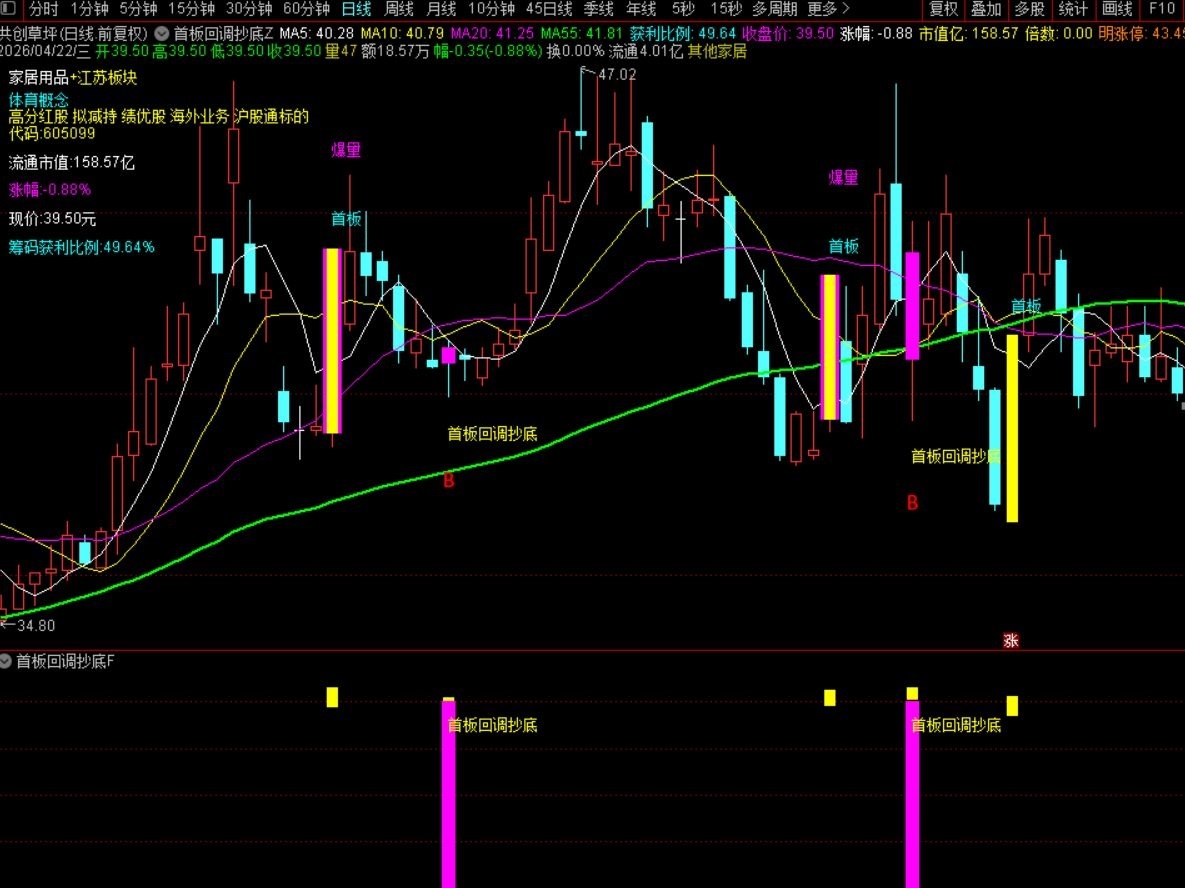Open the 多周期 multi-period view

pyautogui.click(x=775, y=9)
